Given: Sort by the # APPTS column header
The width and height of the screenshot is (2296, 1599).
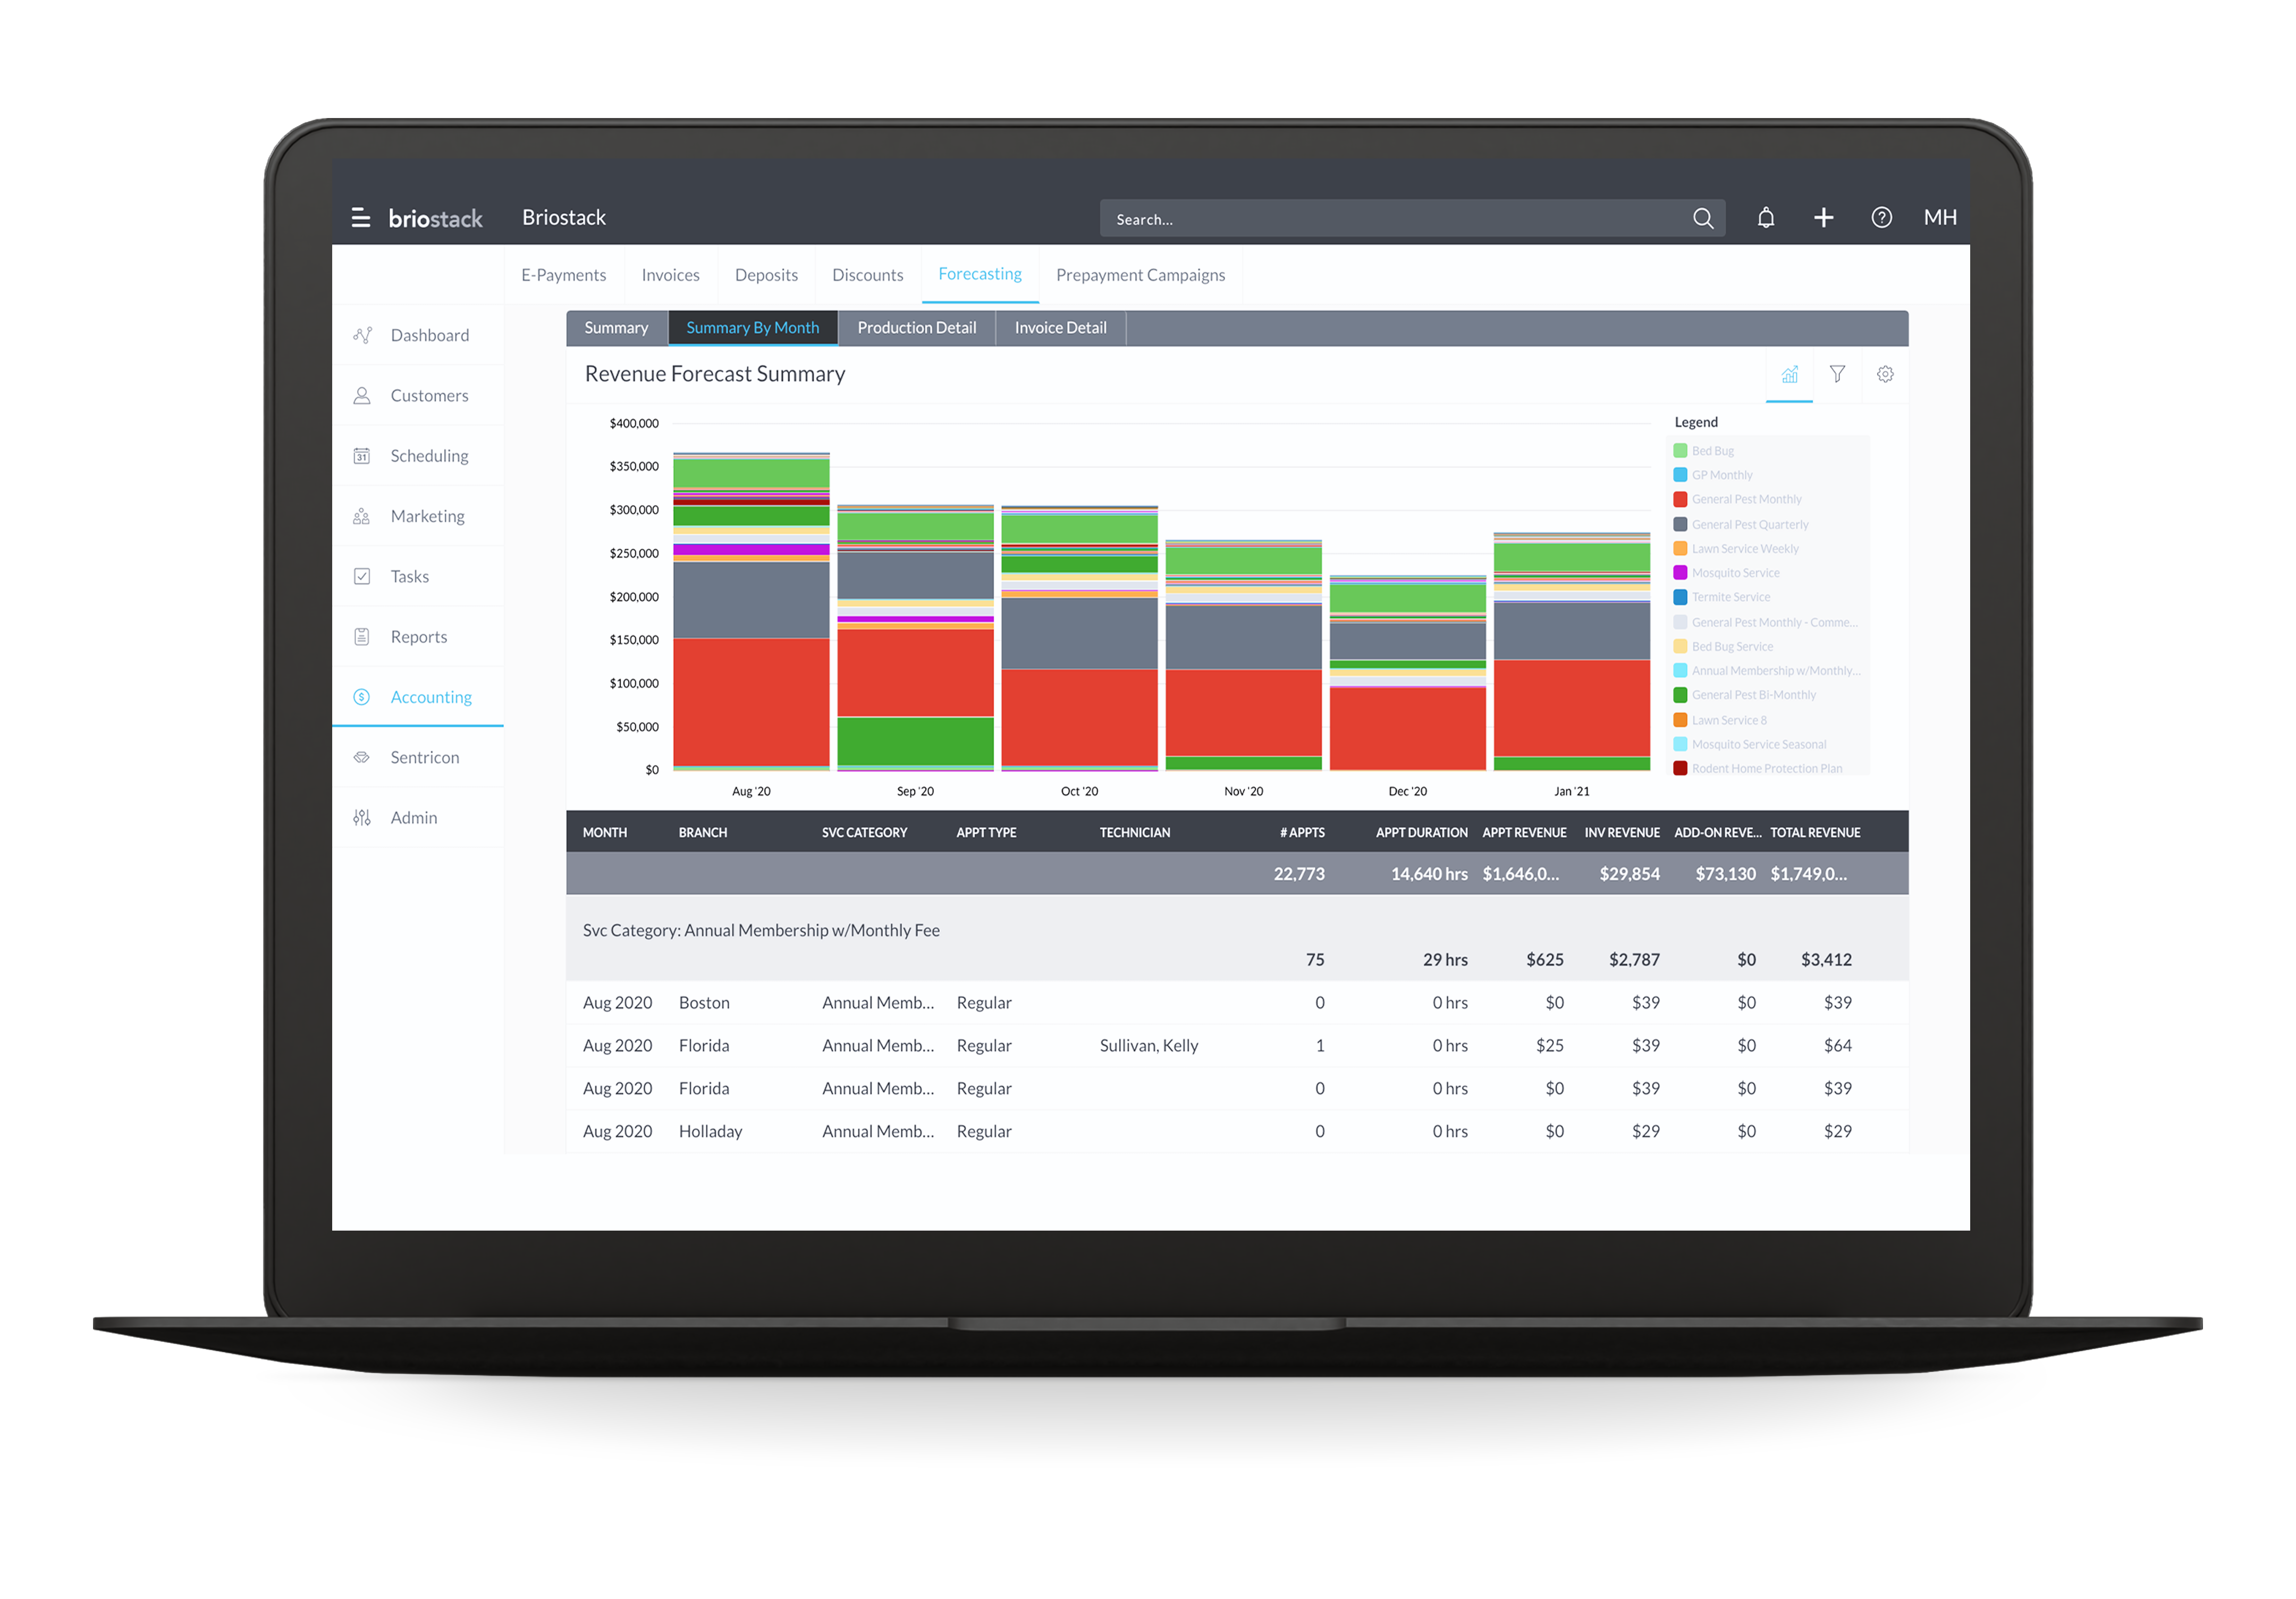Looking at the screenshot, I should pyautogui.click(x=1302, y=832).
